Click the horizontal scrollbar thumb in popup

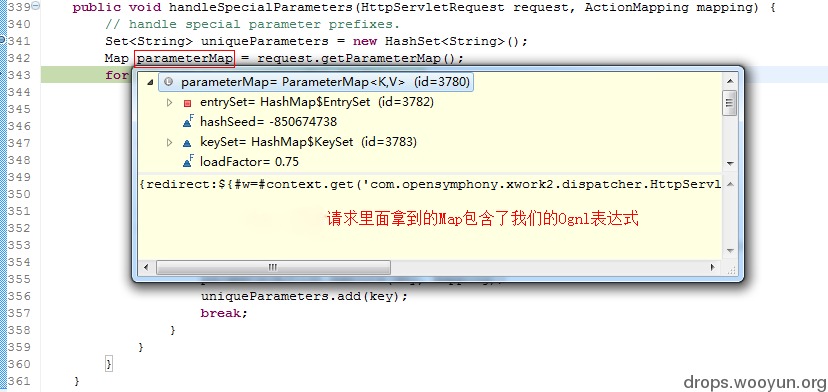273,267
